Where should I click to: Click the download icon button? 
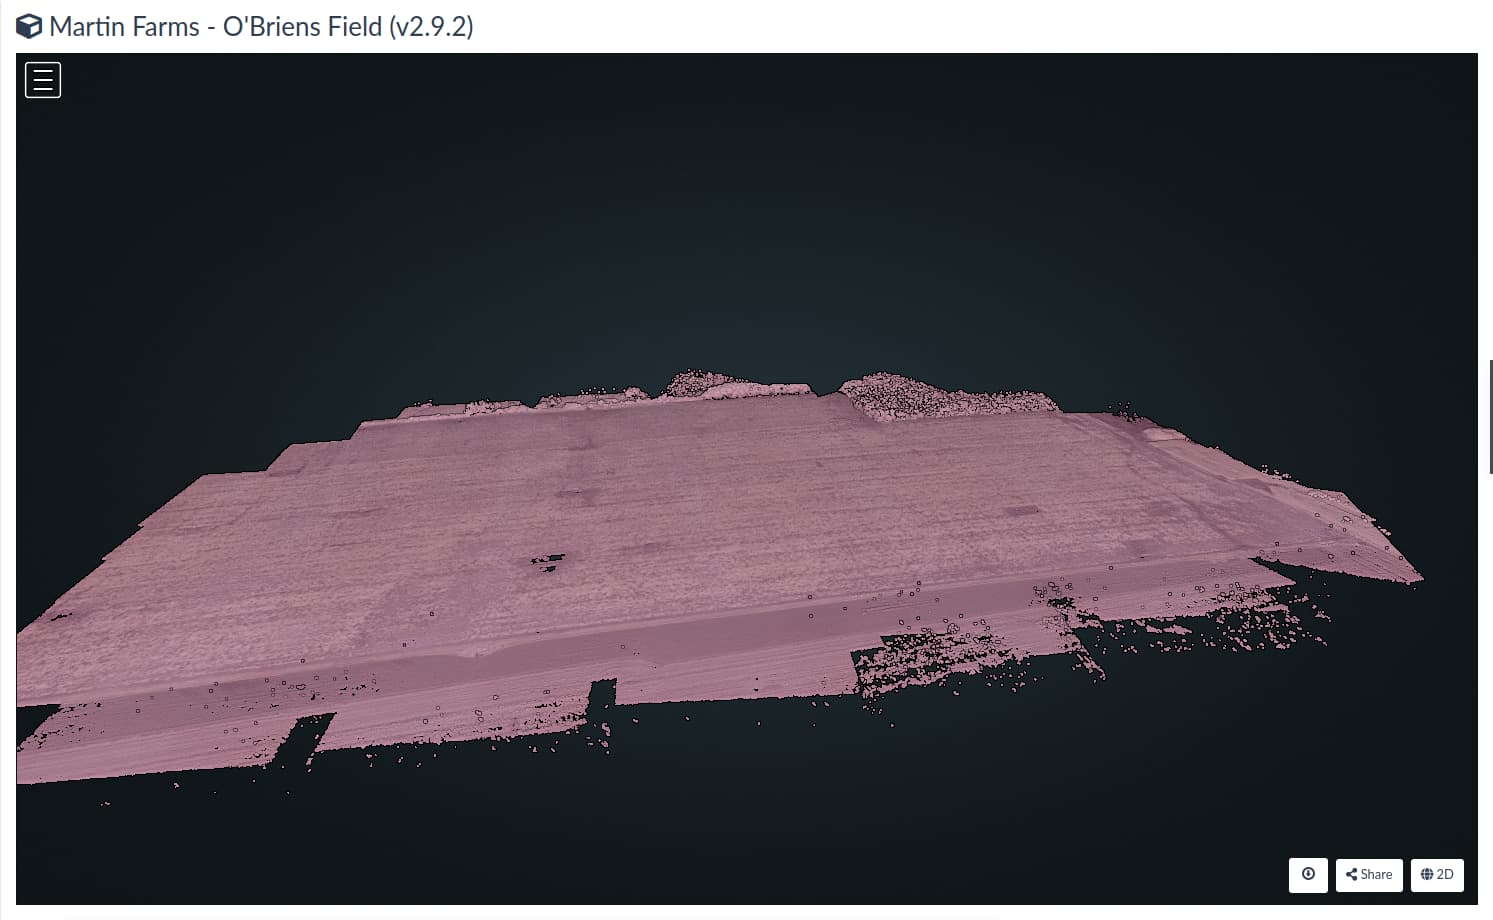point(1308,874)
